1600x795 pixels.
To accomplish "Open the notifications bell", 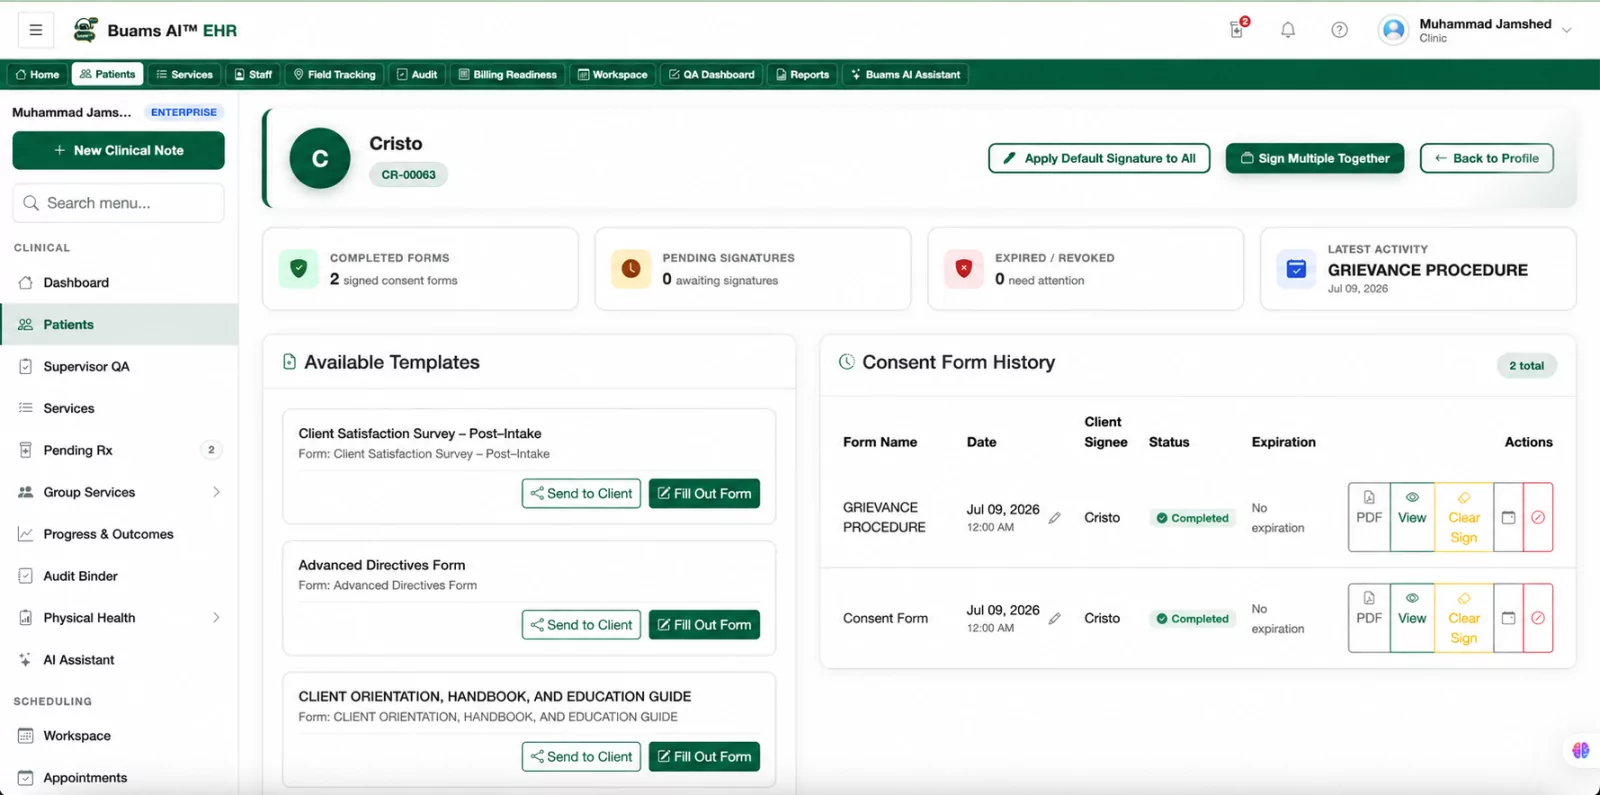I will click(x=1288, y=30).
